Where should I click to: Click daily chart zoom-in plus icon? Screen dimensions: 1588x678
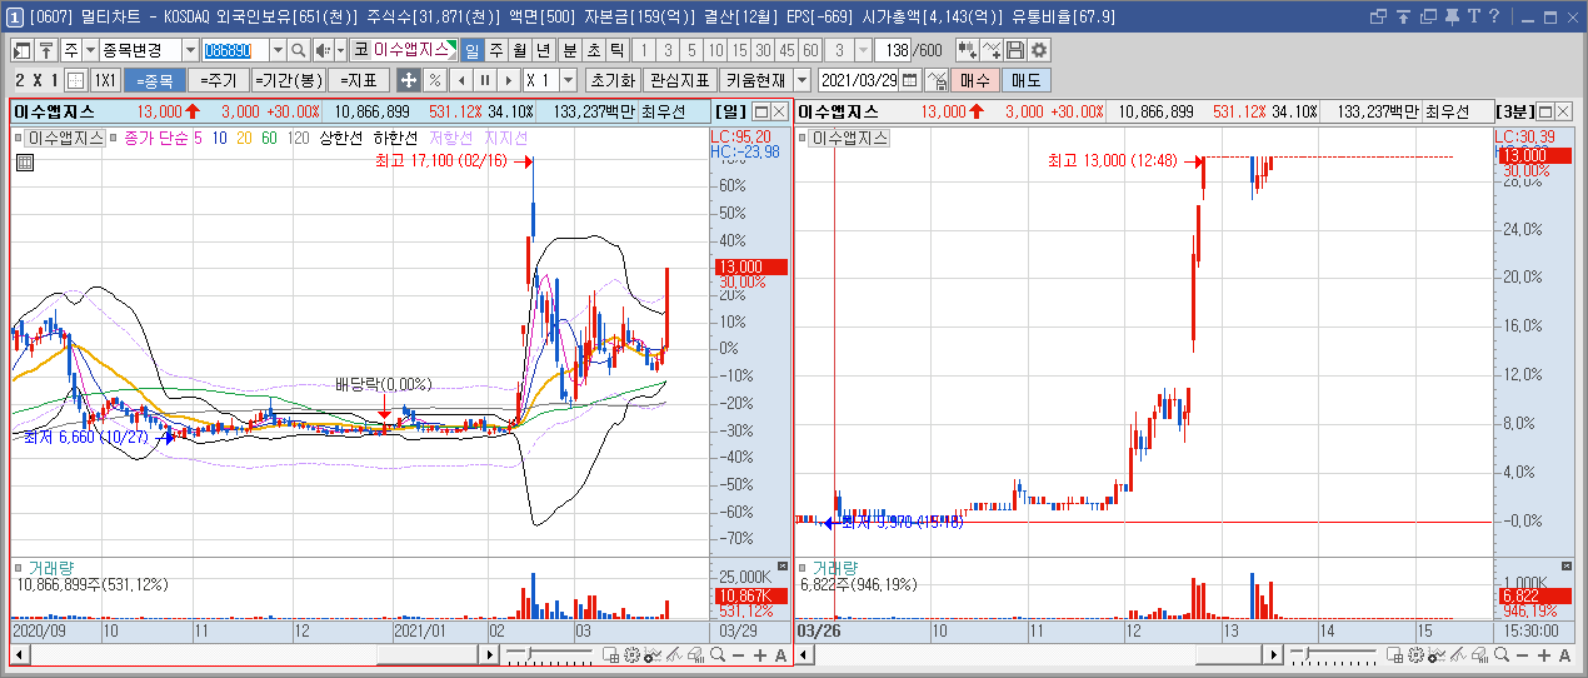tap(760, 655)
